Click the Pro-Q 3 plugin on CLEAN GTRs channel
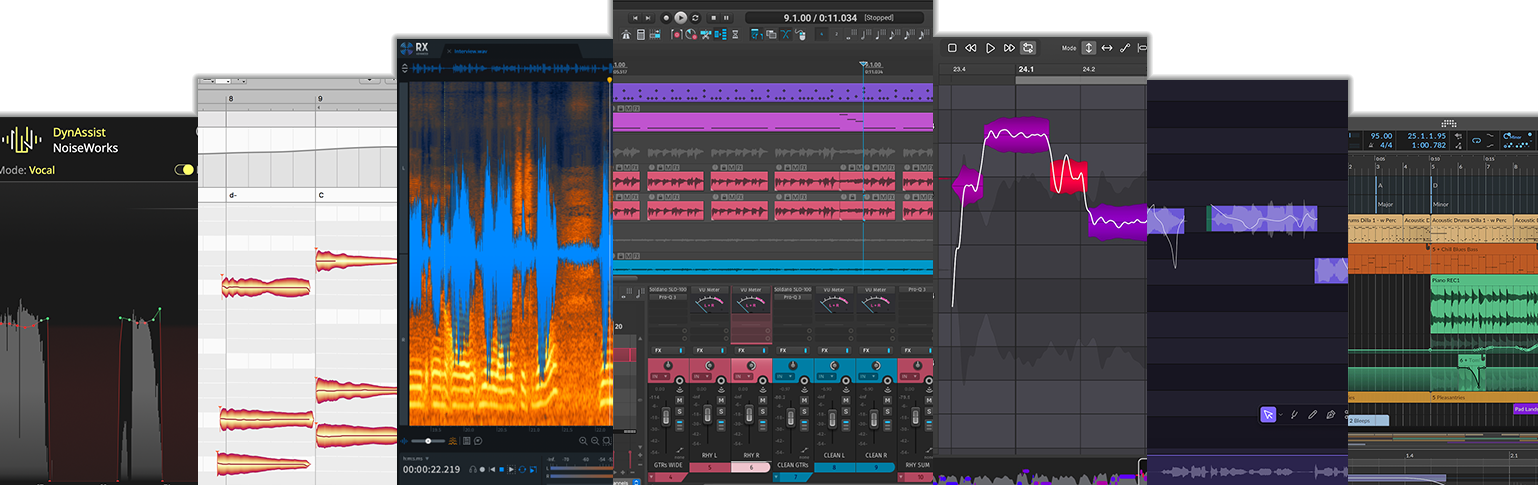1538x485 pixels. pyautogui.click(x=790, y=297)
